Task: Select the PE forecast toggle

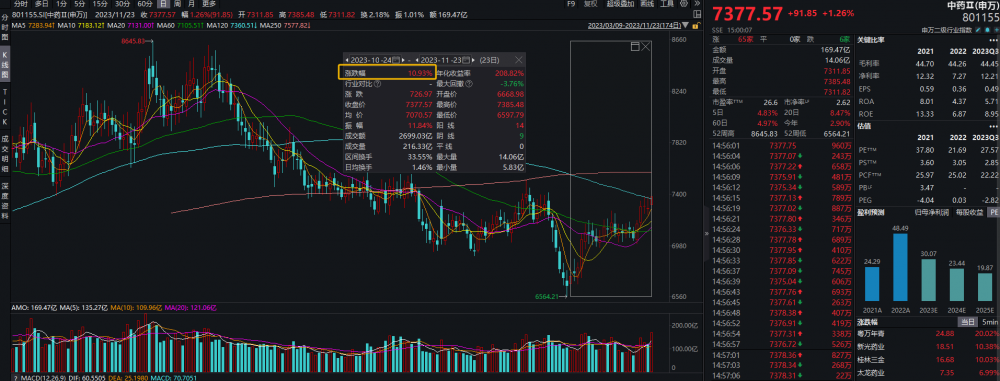Action: pyautogui.click(x=993, y=211)
